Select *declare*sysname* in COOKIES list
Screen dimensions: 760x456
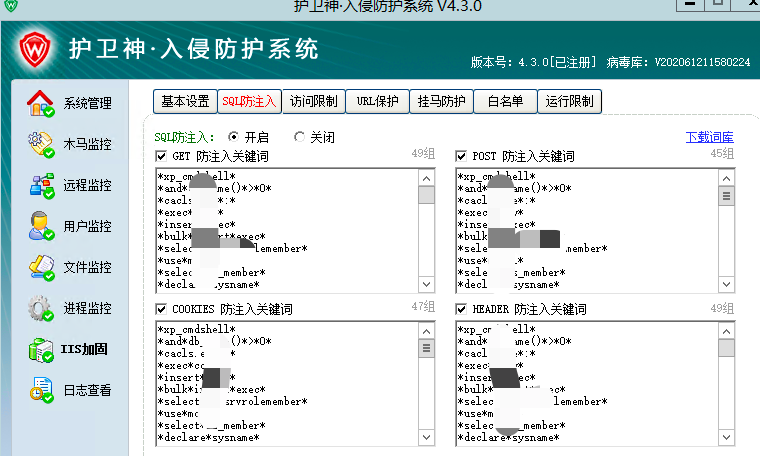coord(208,438)
